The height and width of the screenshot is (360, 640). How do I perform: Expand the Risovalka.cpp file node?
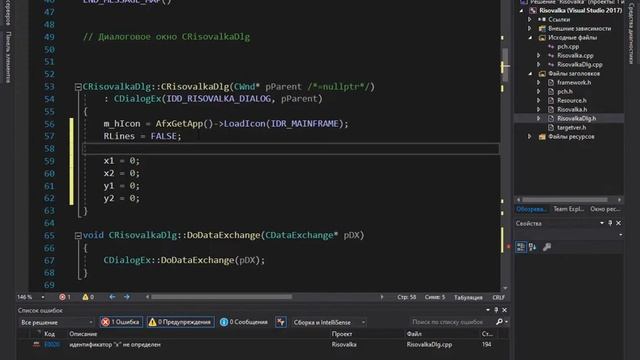pos(538,56)
